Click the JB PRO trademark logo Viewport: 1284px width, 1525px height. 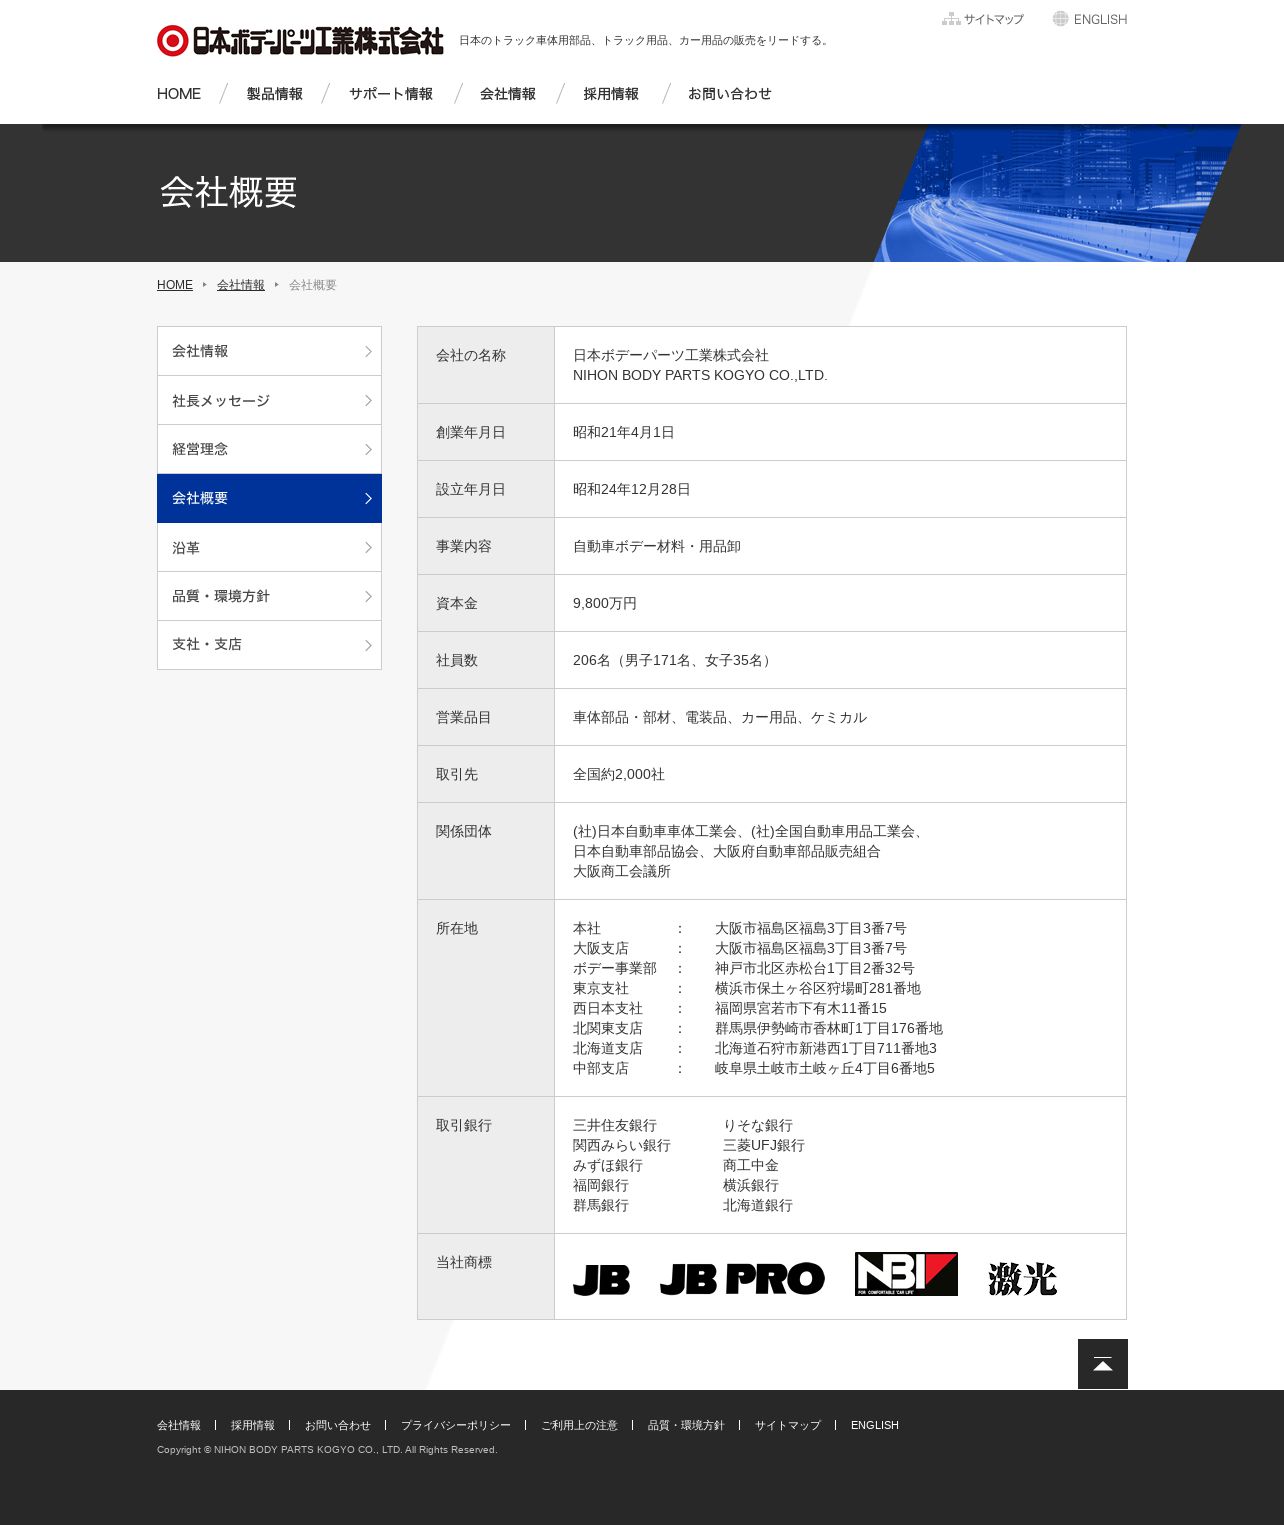(742, 1279)
